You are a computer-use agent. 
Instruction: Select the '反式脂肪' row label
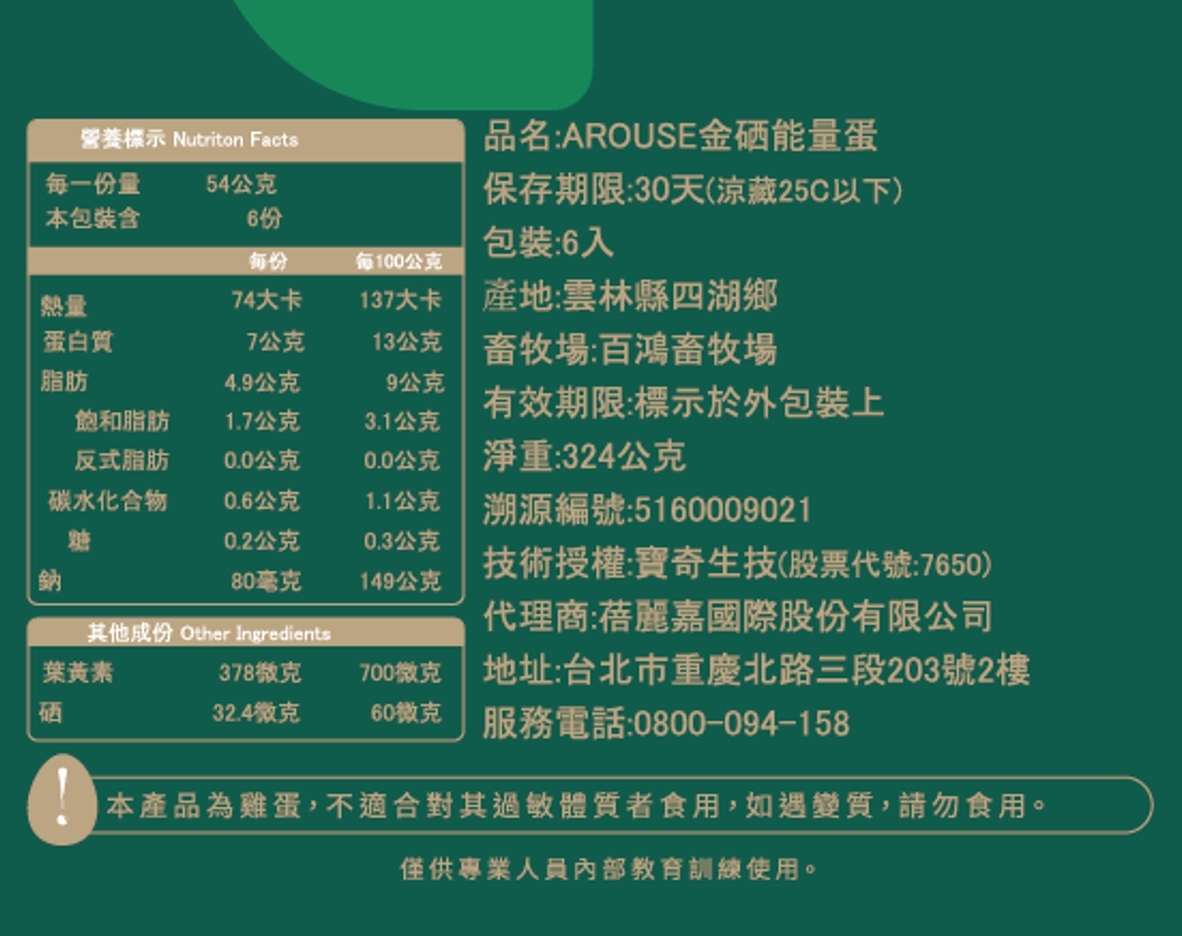122,460
